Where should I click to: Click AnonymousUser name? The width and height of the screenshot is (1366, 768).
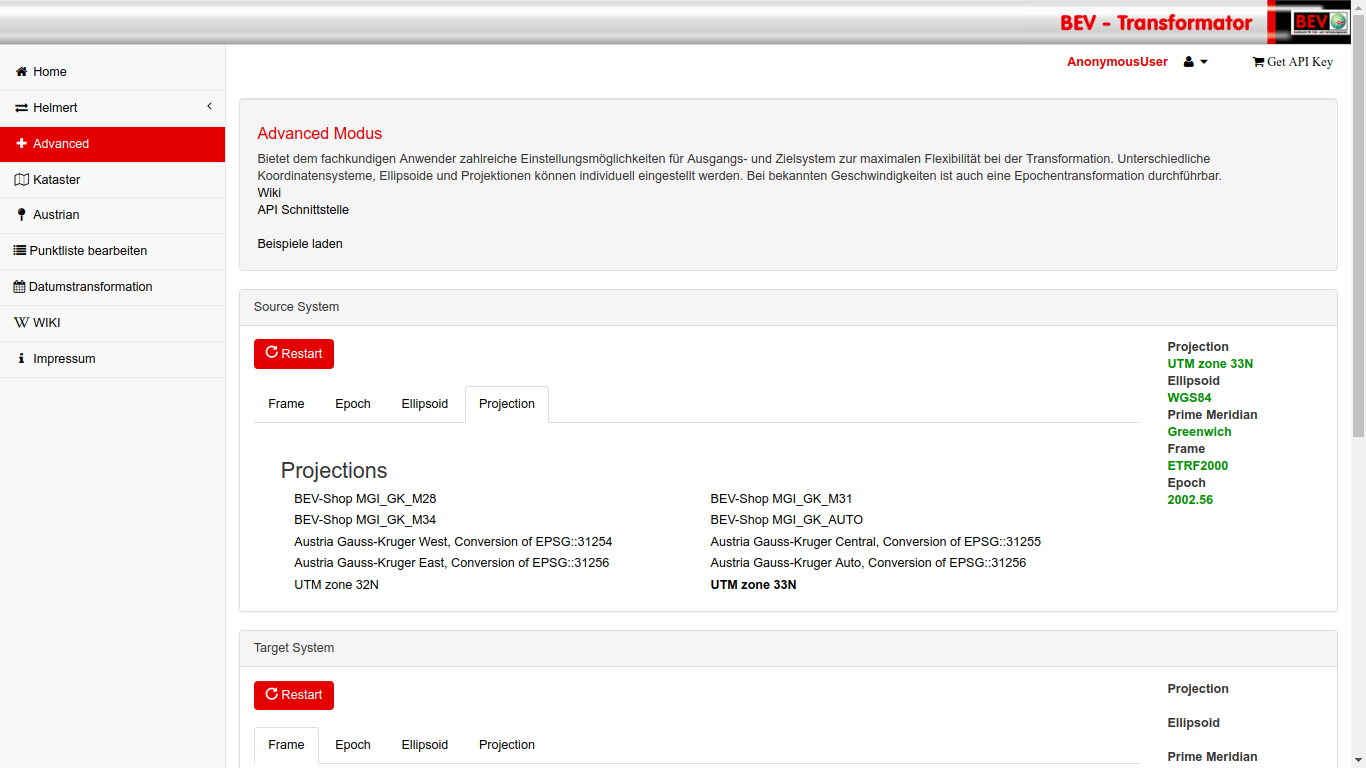point(1117,62)
